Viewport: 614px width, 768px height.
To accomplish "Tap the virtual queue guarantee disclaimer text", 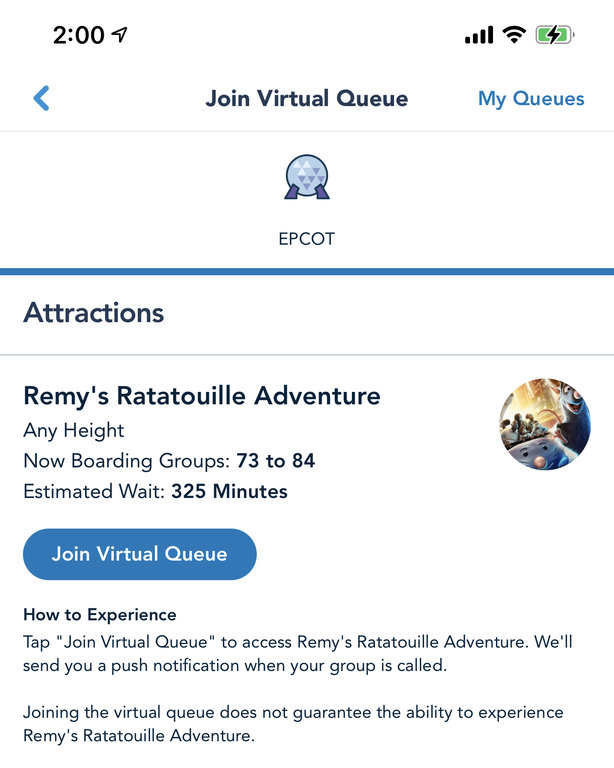I will 293,724.
